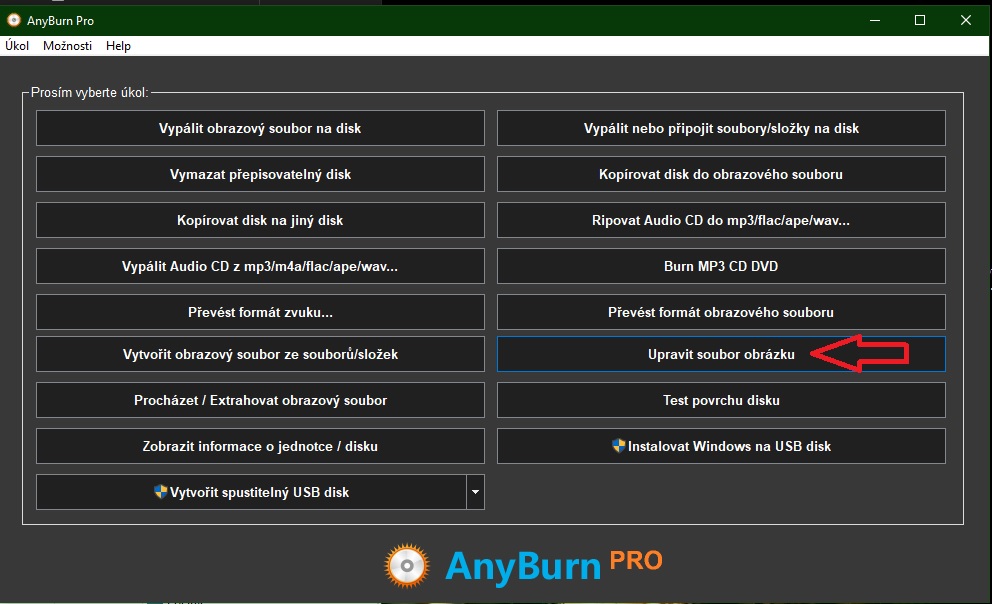Screen dimensions: 992x604
Task: Open the Help menu
Action: click(x=118, y=46)
